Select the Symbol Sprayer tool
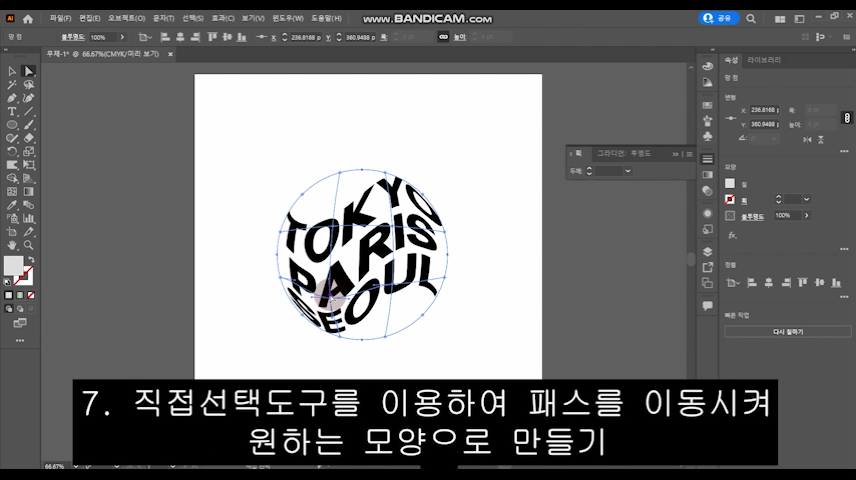Image resolution: width=856 pixels, height=480 pixels. pos(11,218)
